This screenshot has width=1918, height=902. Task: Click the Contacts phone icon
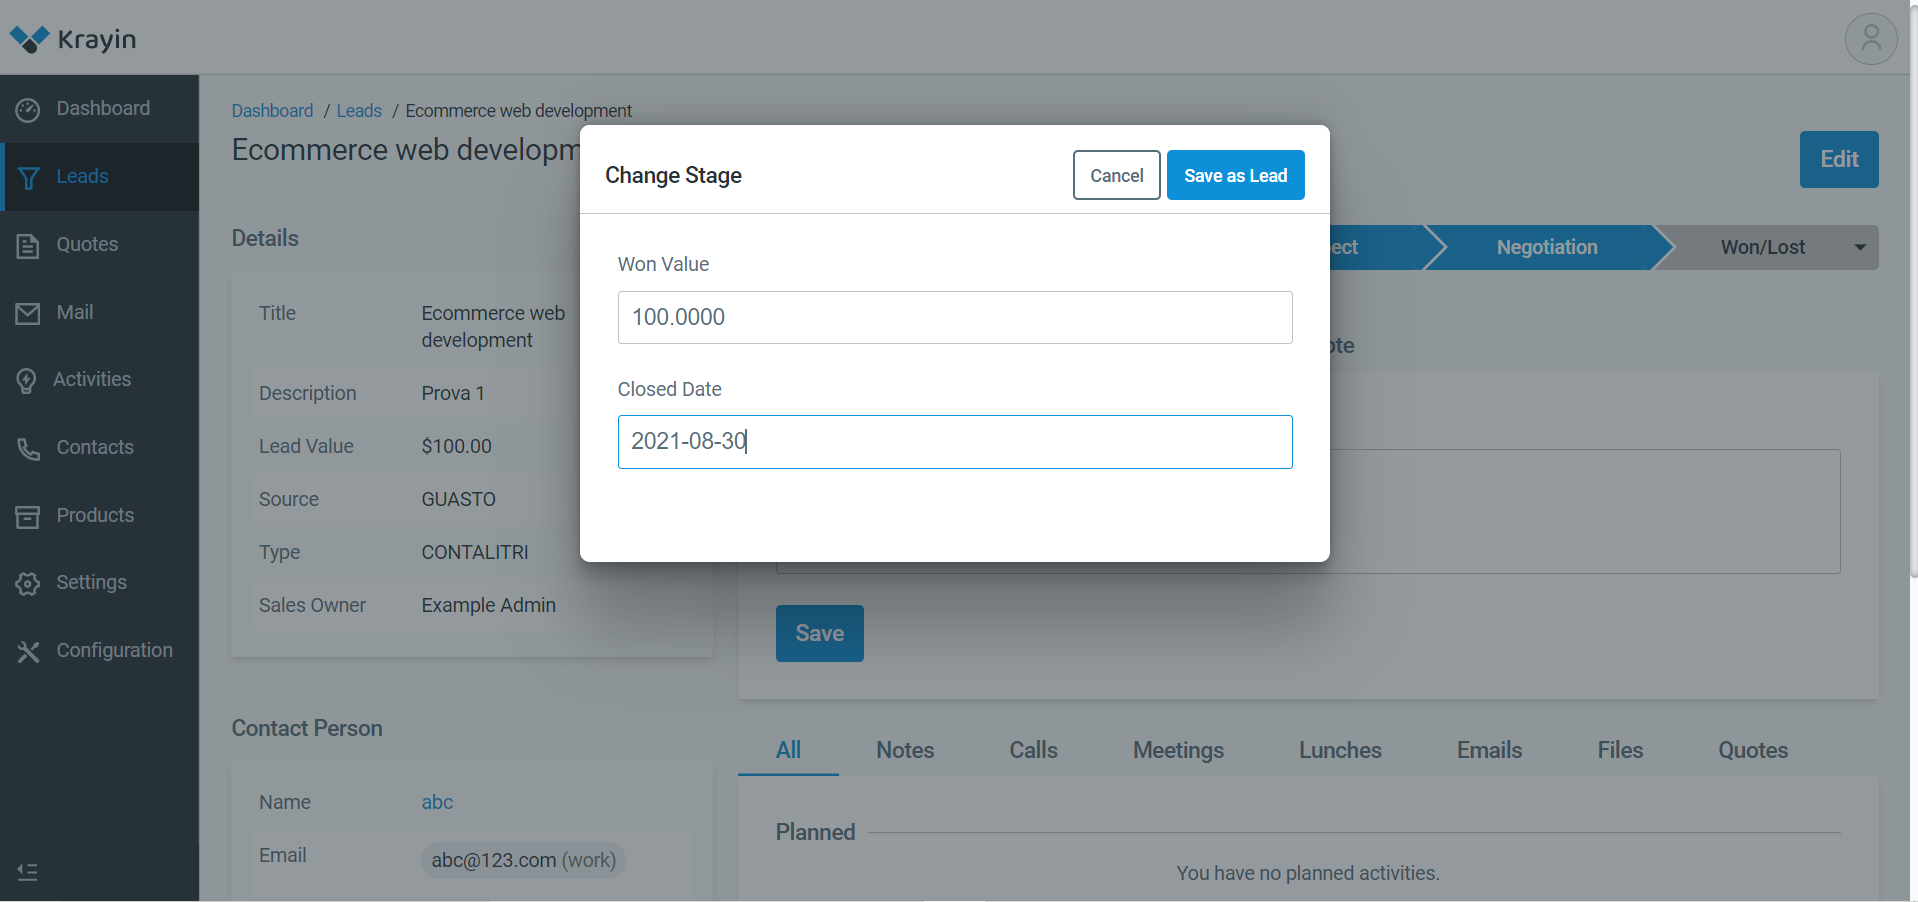tap(28, 449)
